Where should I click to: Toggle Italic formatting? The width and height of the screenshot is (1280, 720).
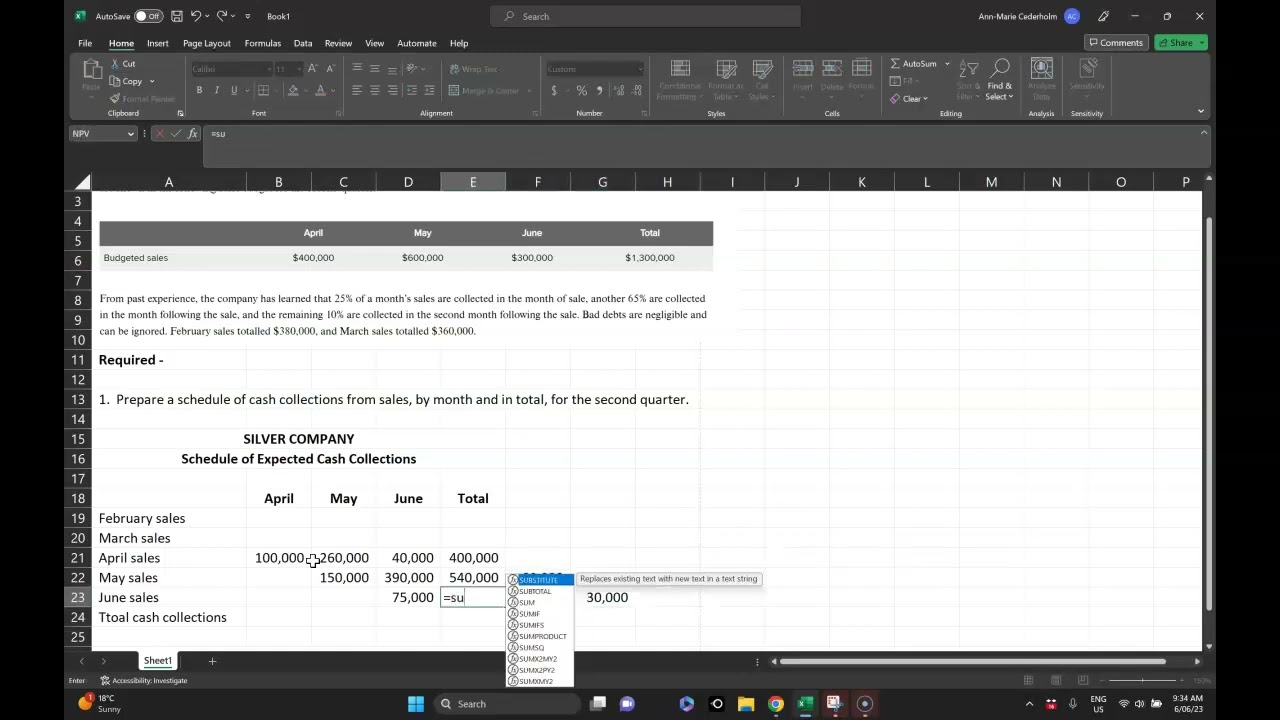click(216, 90)
